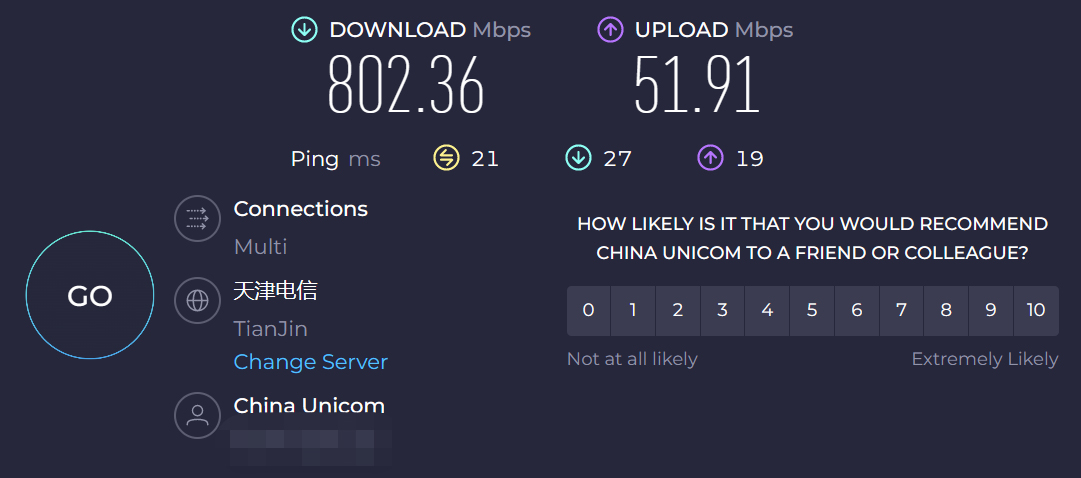Click the globe server icon
The width and height of the screenshot is (1081, 478).
pos(197,300)
